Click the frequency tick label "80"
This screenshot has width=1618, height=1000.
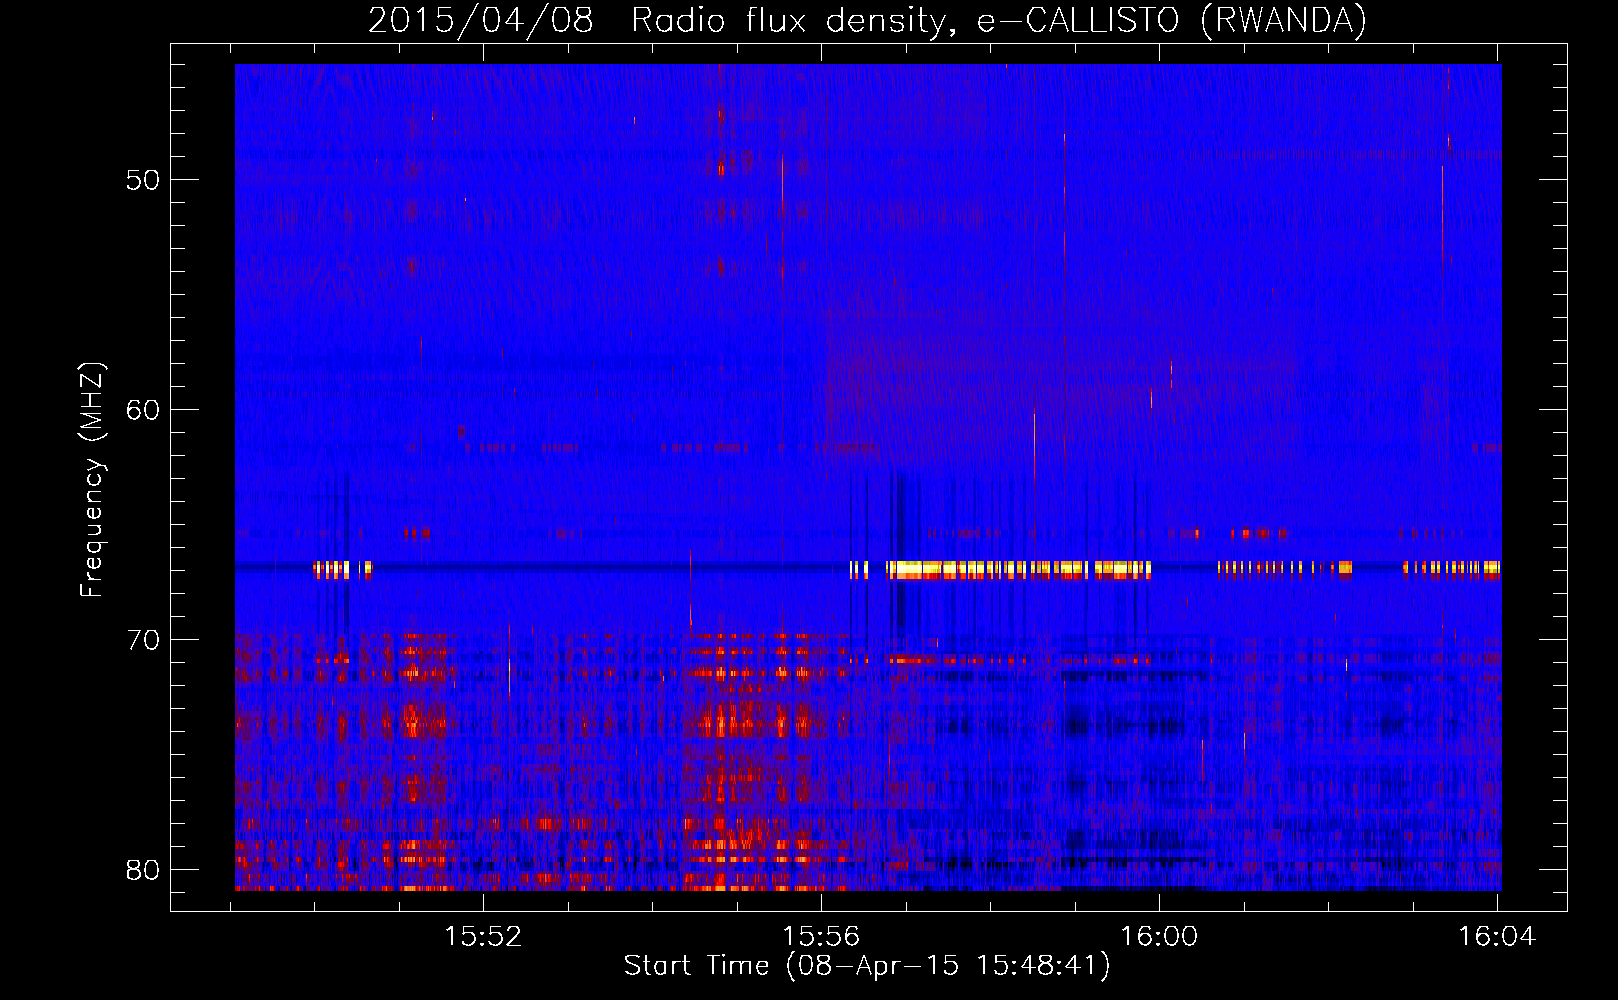[143, 871]
